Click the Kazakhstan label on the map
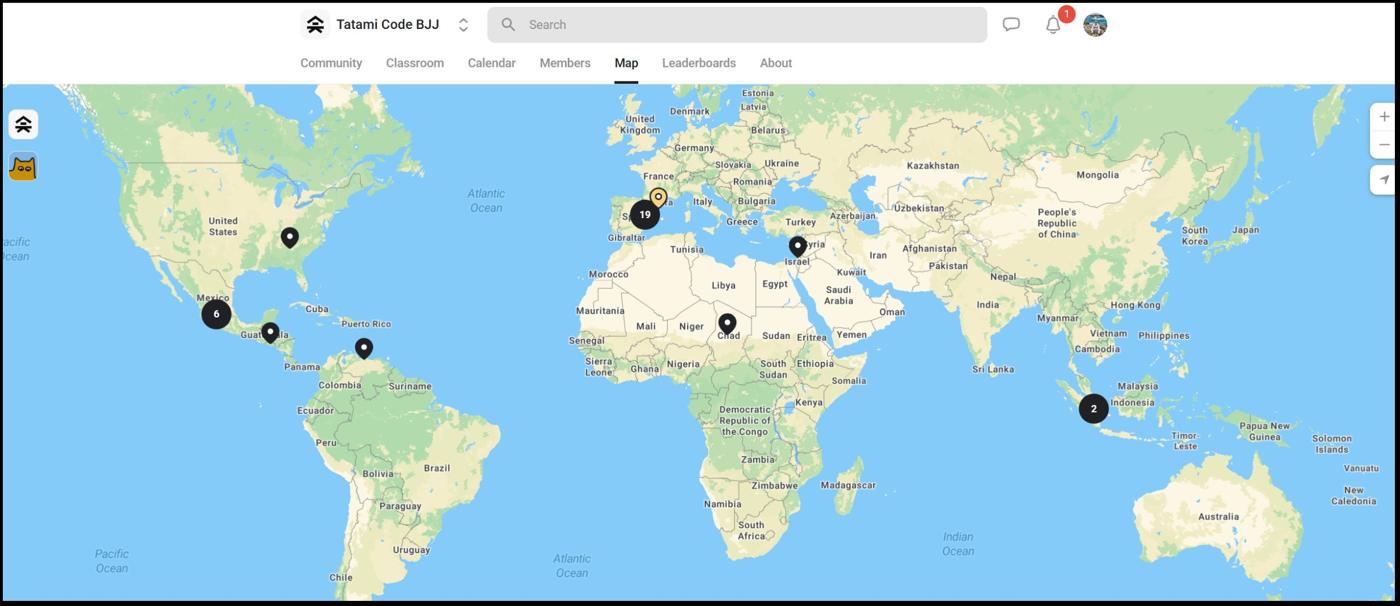The height and width of the screenshot is (606, 1400). click(x=932, y=166)
